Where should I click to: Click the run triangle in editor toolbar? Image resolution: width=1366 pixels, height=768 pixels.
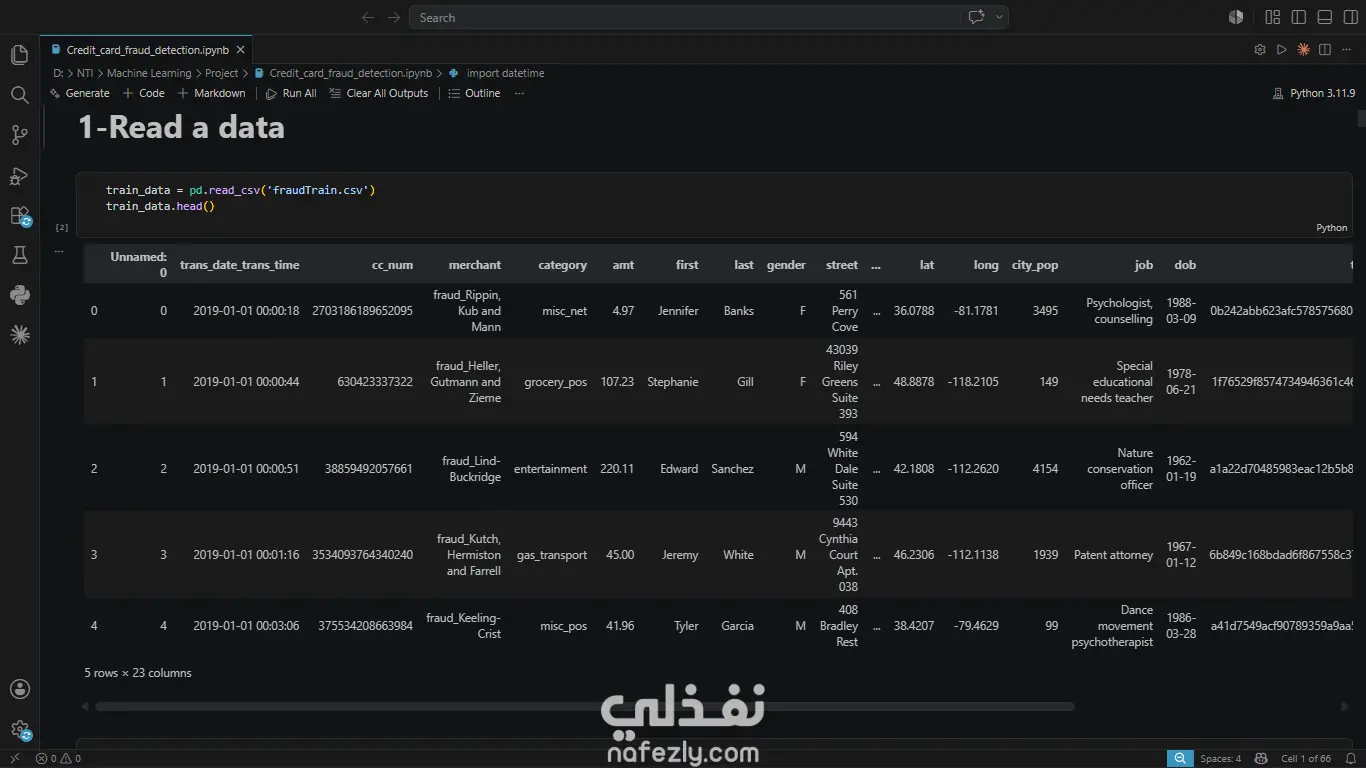[x=1282, y=49]
